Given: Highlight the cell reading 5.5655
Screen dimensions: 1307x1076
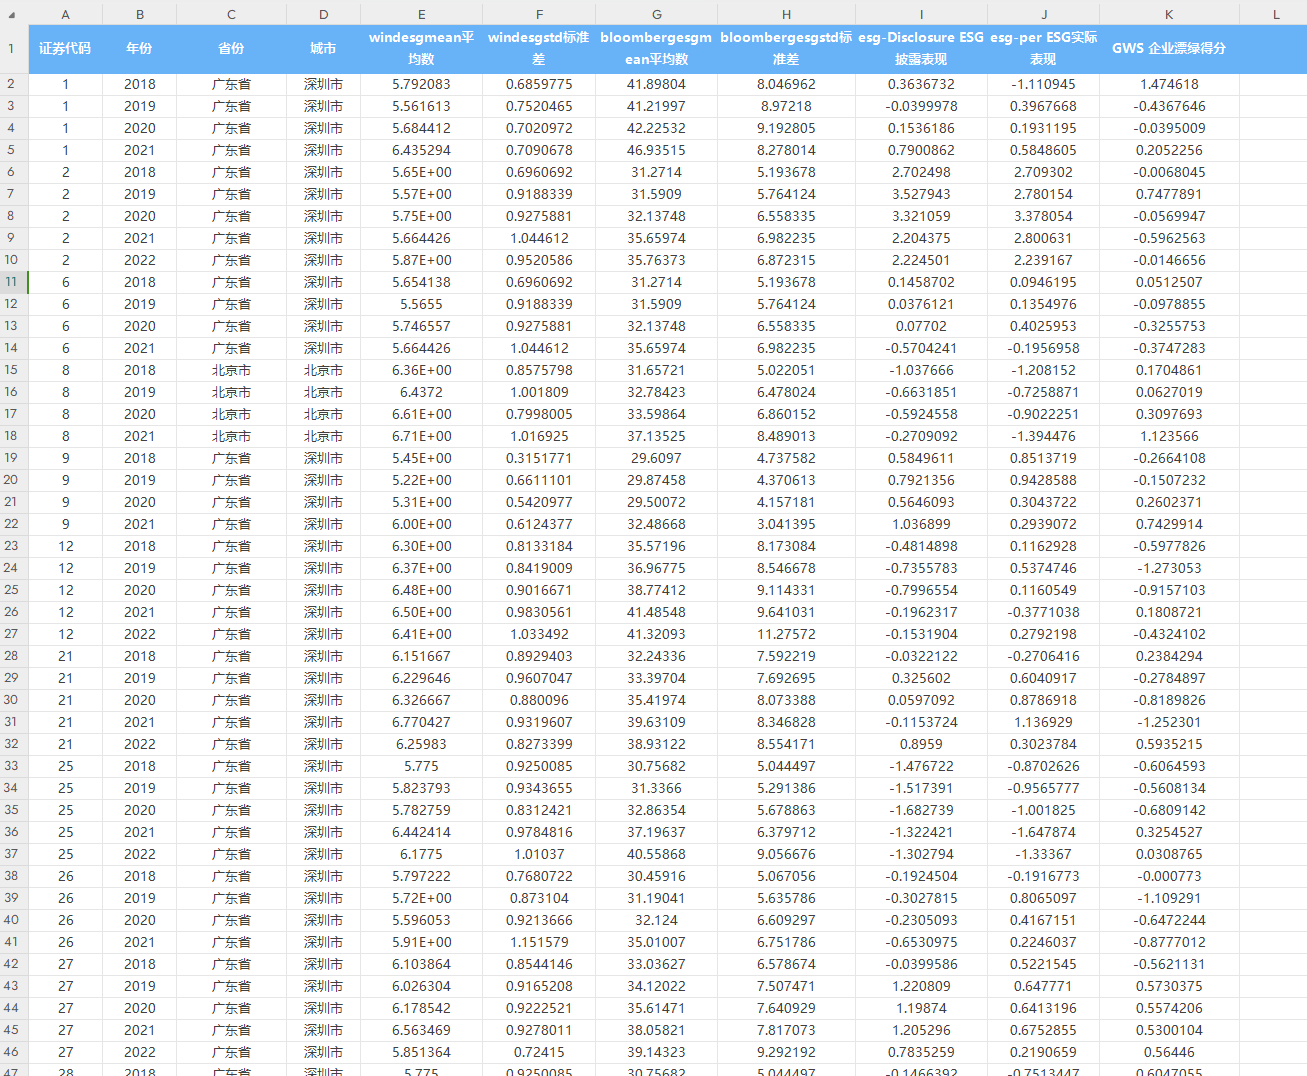Looking at the screenshot, I should coord(422,304).
